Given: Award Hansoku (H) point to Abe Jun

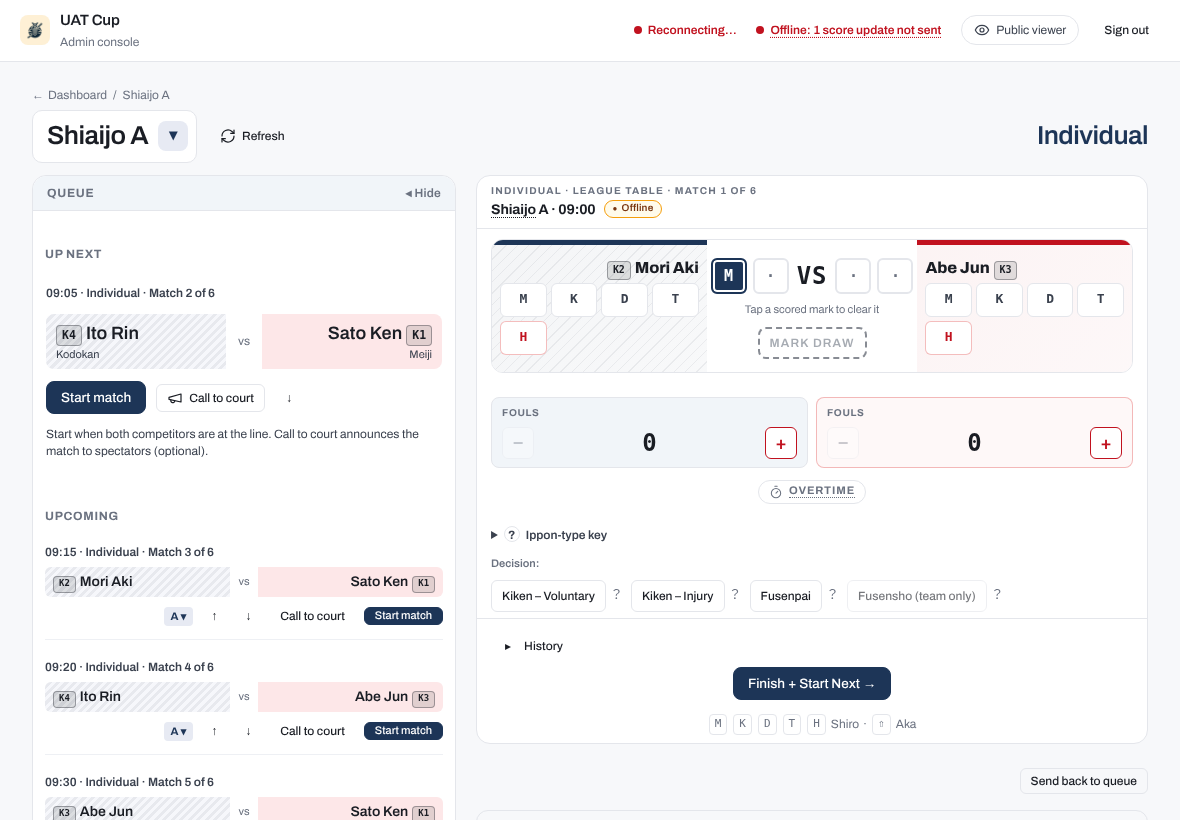Looking at the screenshot, I should 948,338.
